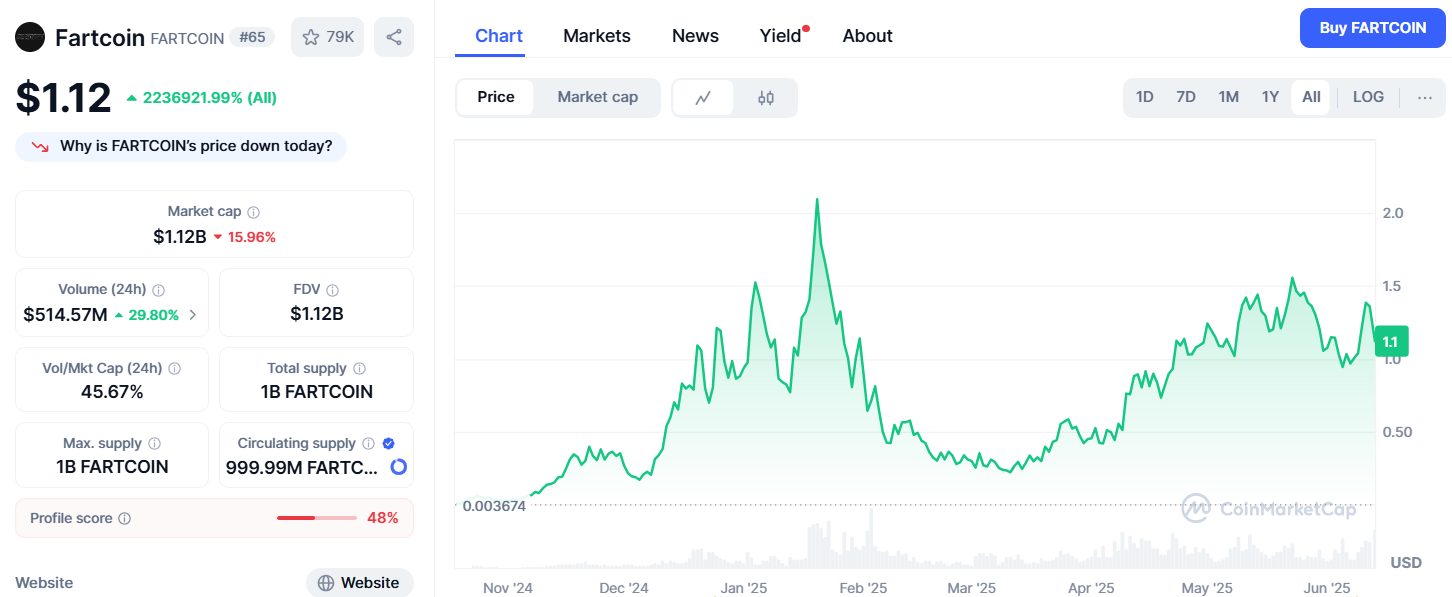The width and height of the screenshot is (1452, 597).
Task: Open the News tab
Action: [x=695, y=36]
